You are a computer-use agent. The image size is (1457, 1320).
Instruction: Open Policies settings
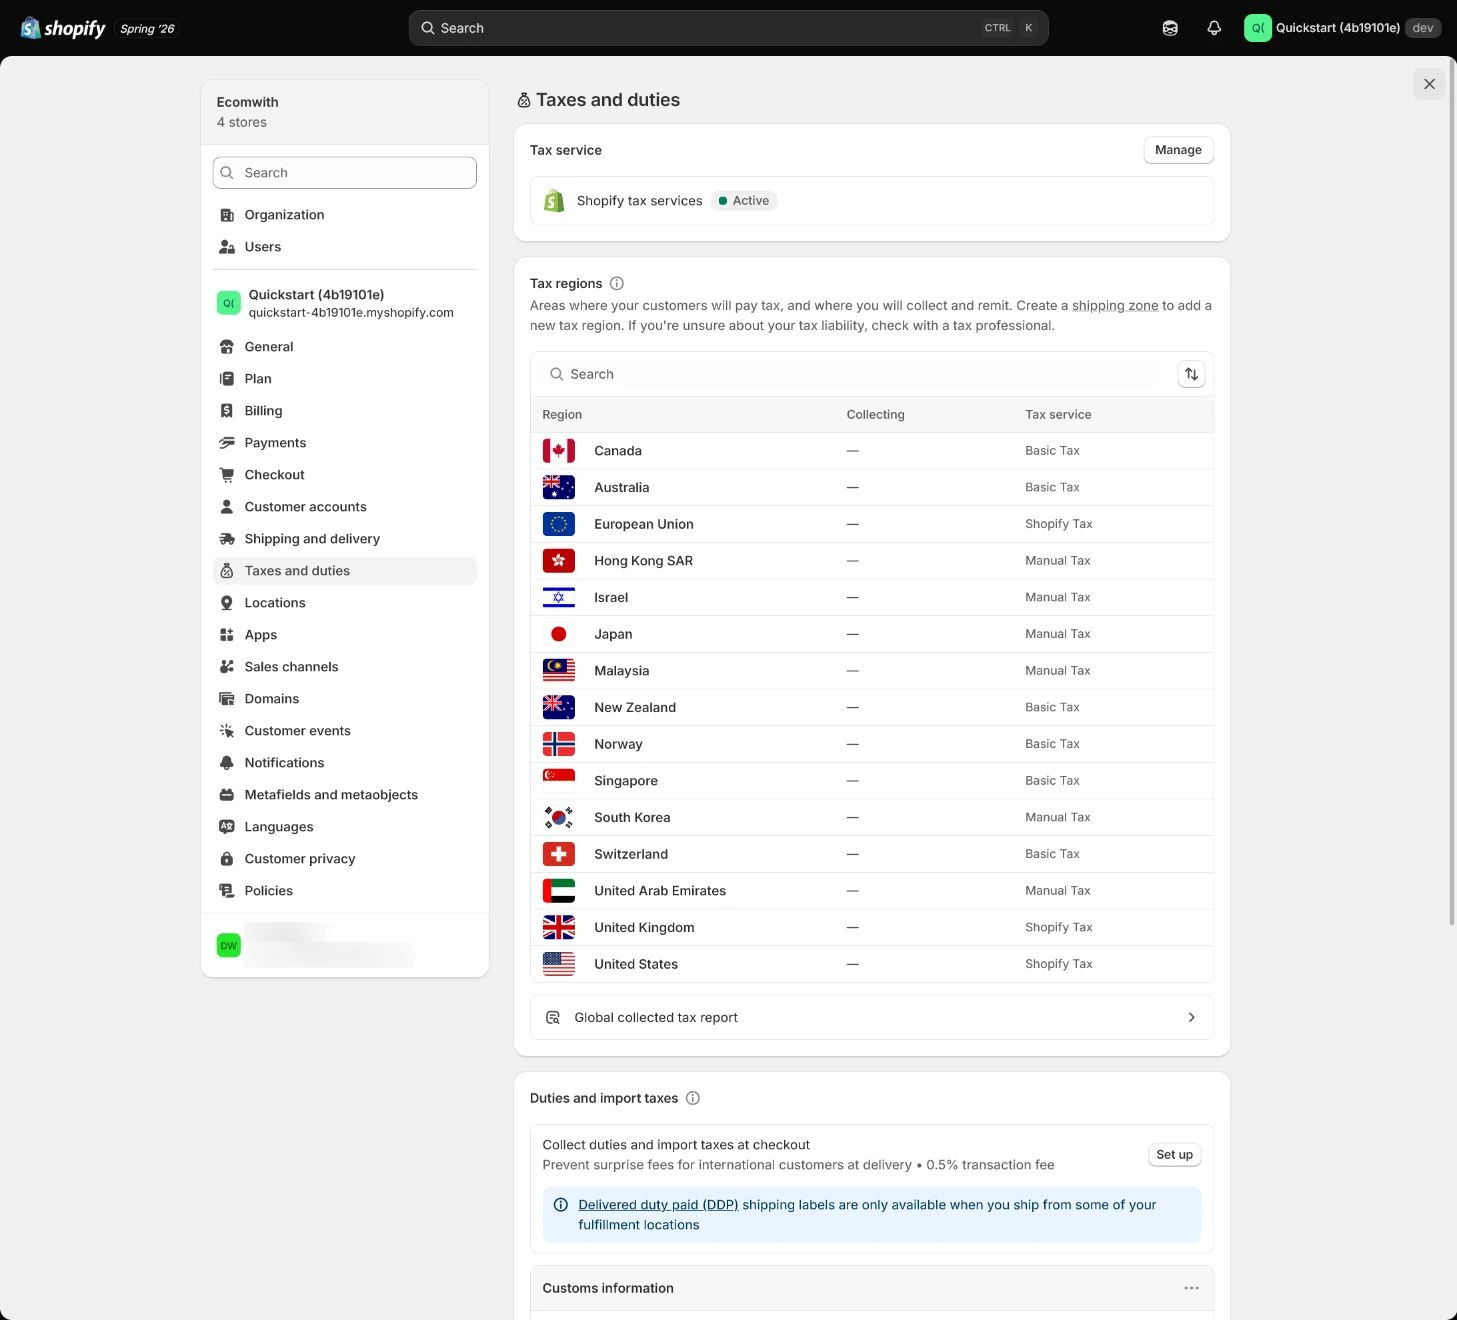pyautogui.click(x=345, y=891)
